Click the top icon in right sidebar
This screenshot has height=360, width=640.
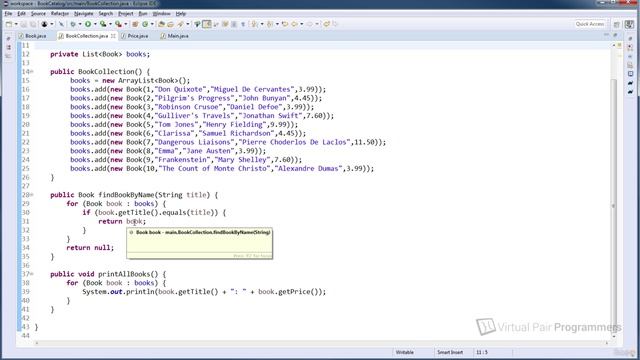coord(630,39)
